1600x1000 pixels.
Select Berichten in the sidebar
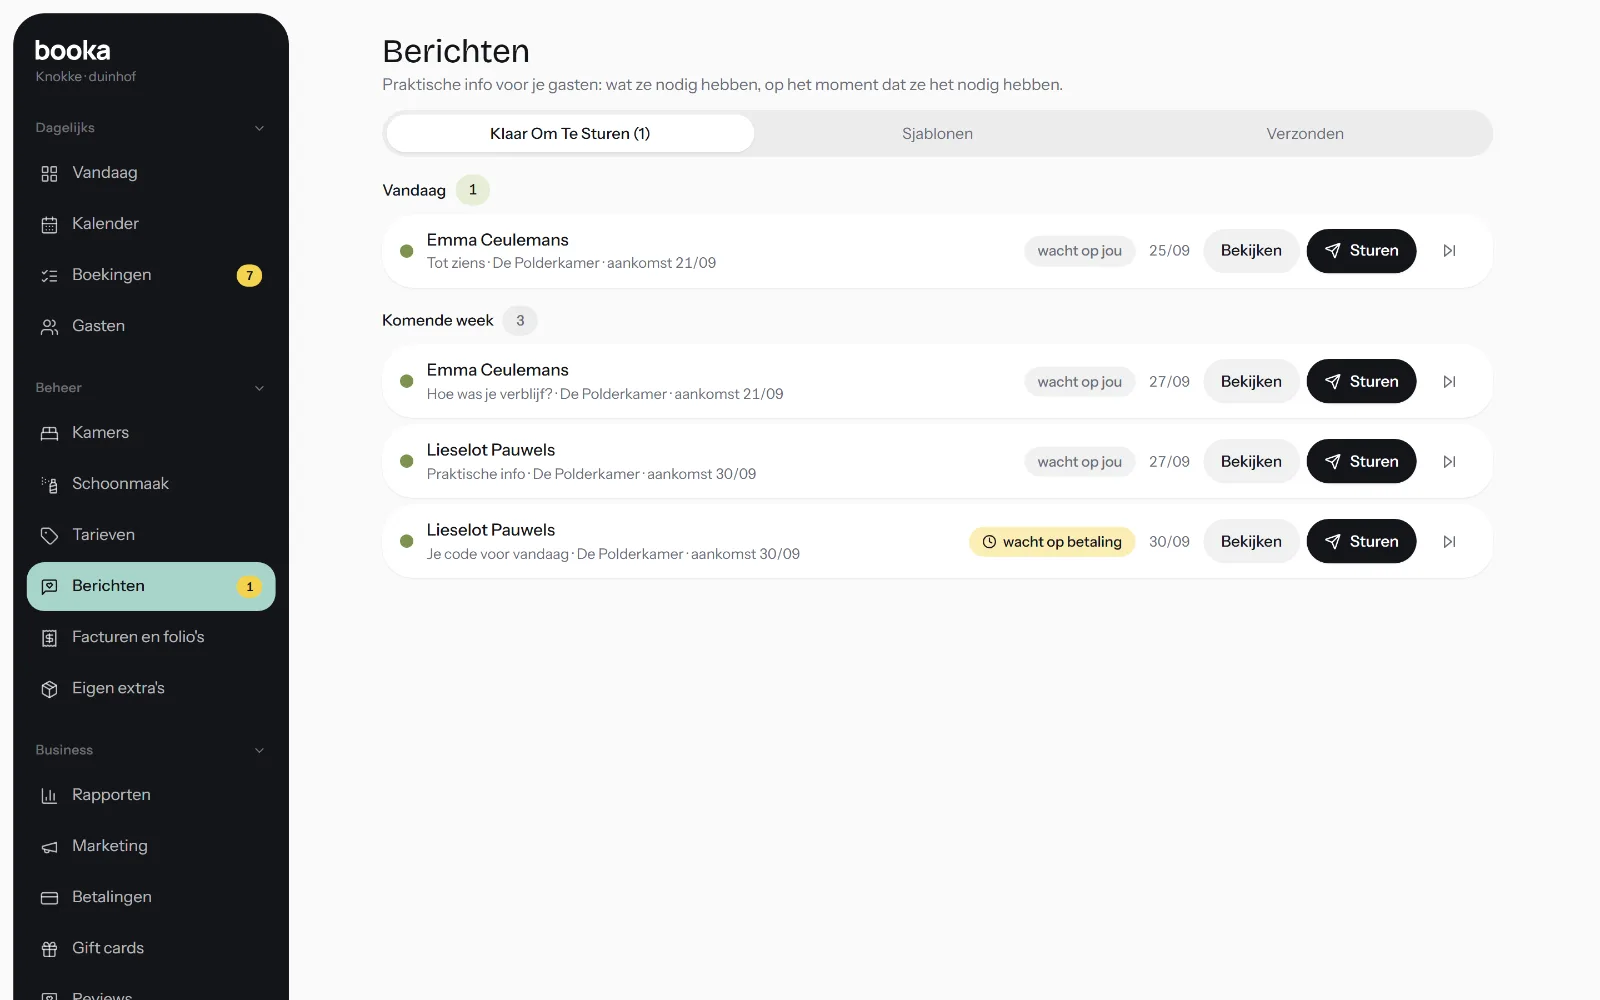(x=151, y=586)
